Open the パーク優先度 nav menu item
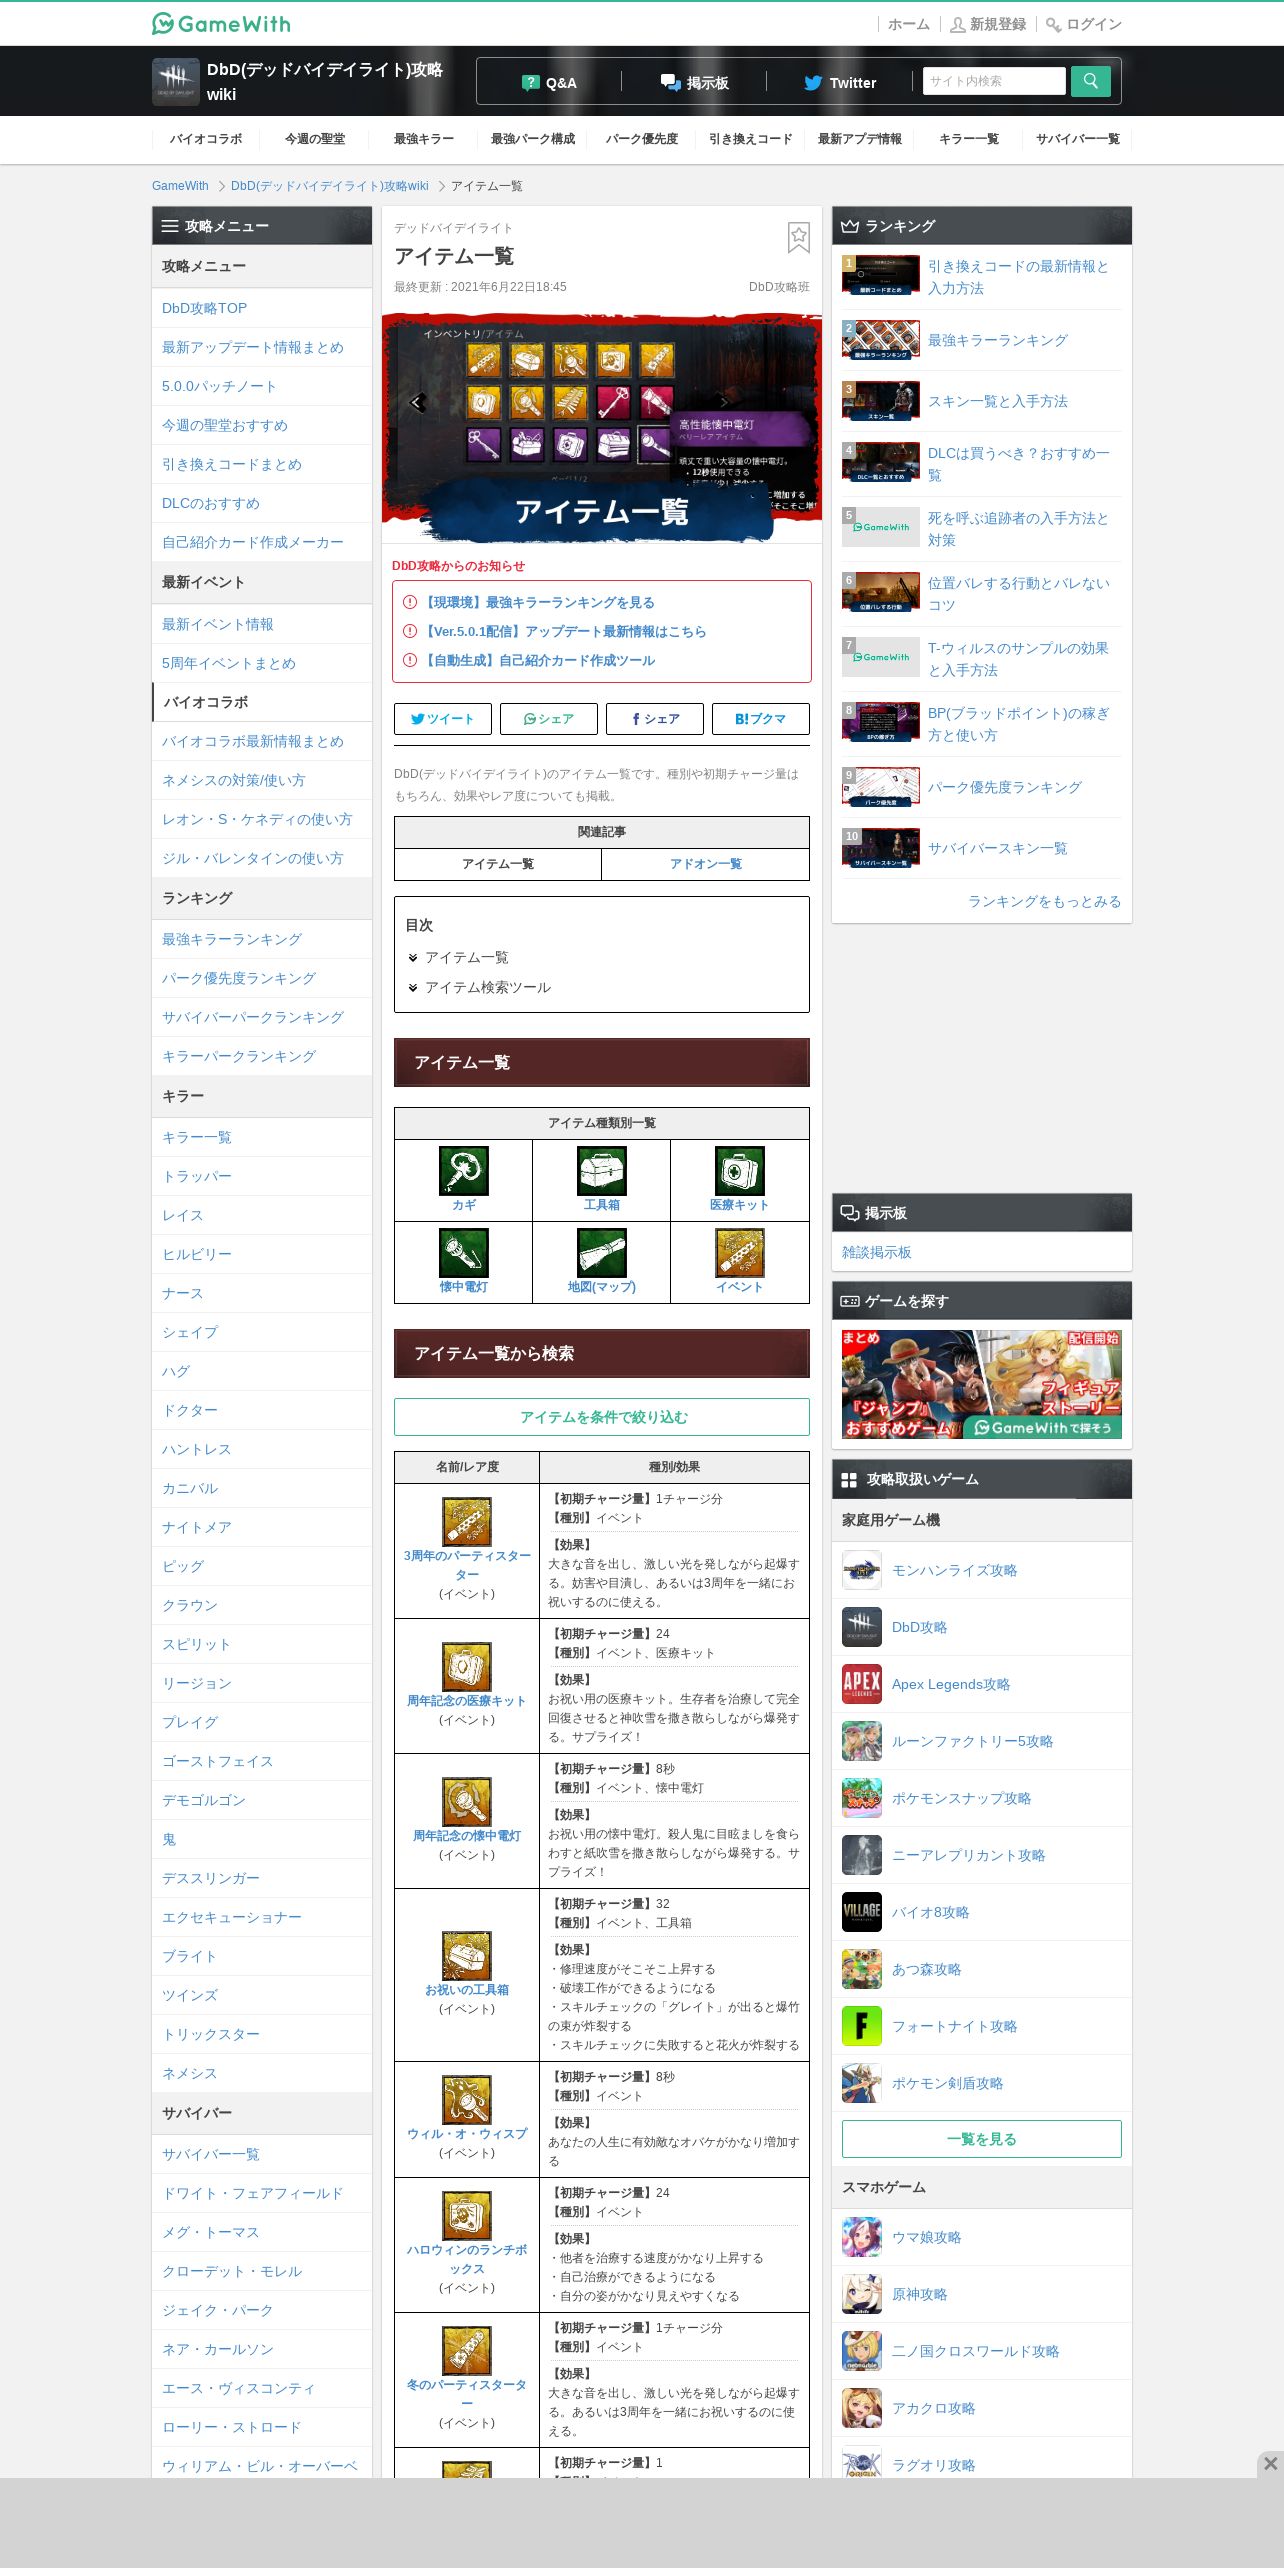The height and width of the screenshot is (2568, 1284). tap(642, 139)
